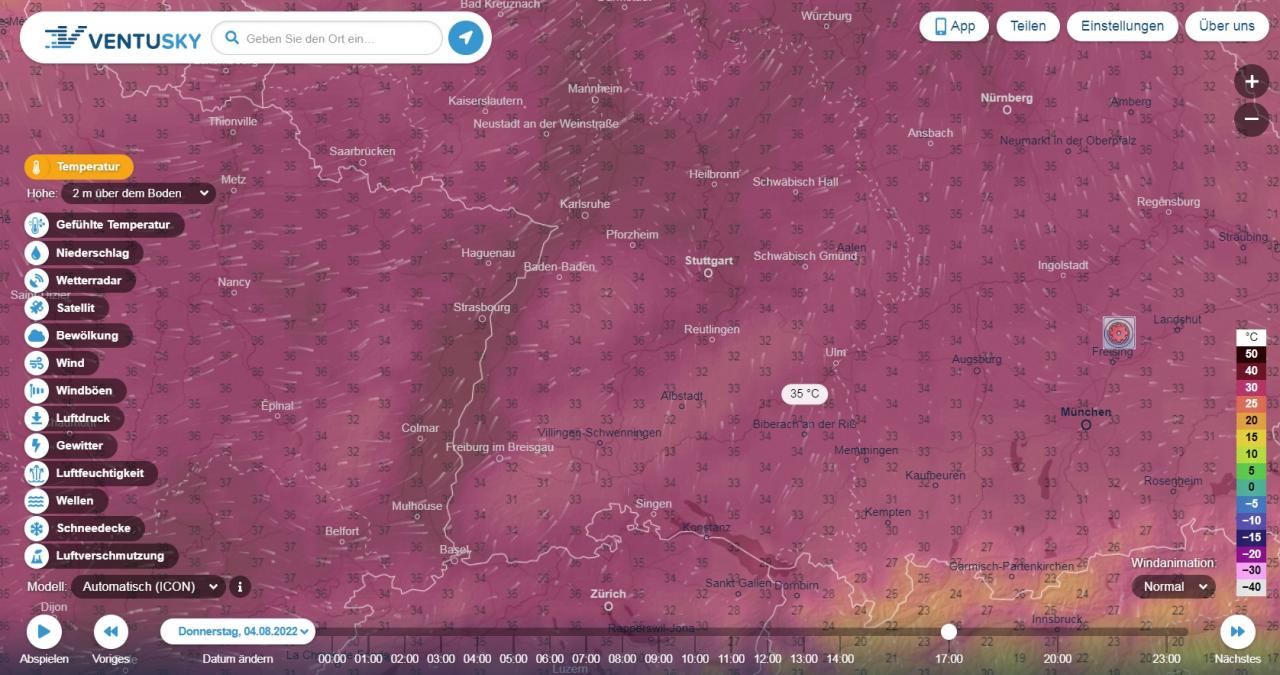The image size is (1280, 675).
Task: Zoom in with the plus button
Action: [x=1251, y=82]
